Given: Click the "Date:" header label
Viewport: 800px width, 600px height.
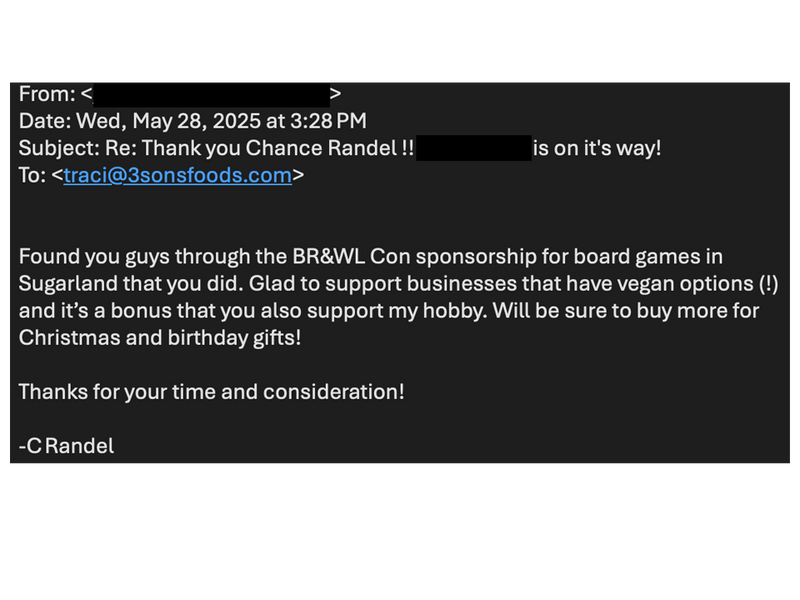Looking at the screenshot, I should 45,122.
